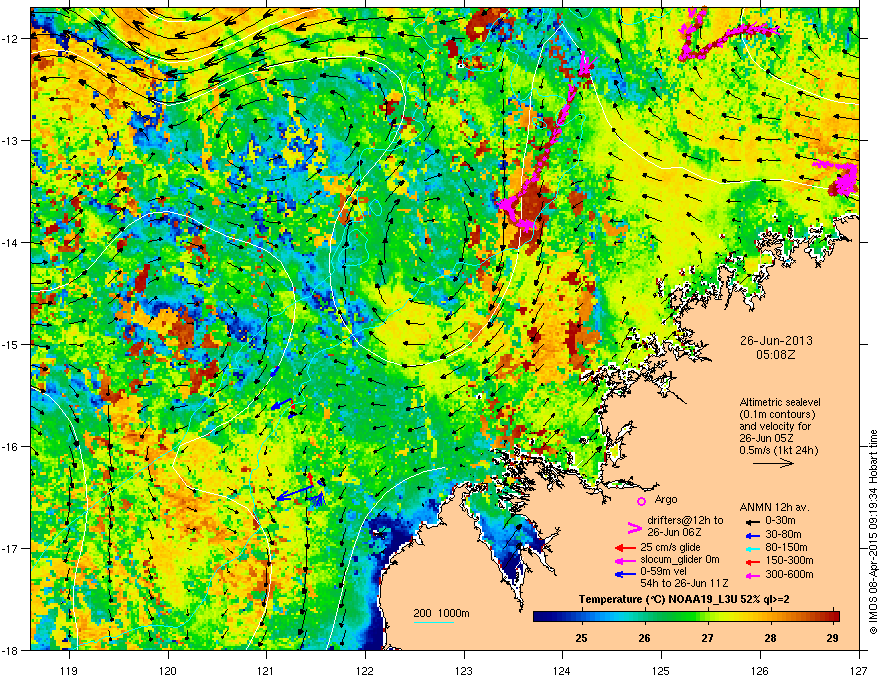Click the 26-Jun-2013 date label
This screenshot has width=880, height=680.
tap(776, 341)
